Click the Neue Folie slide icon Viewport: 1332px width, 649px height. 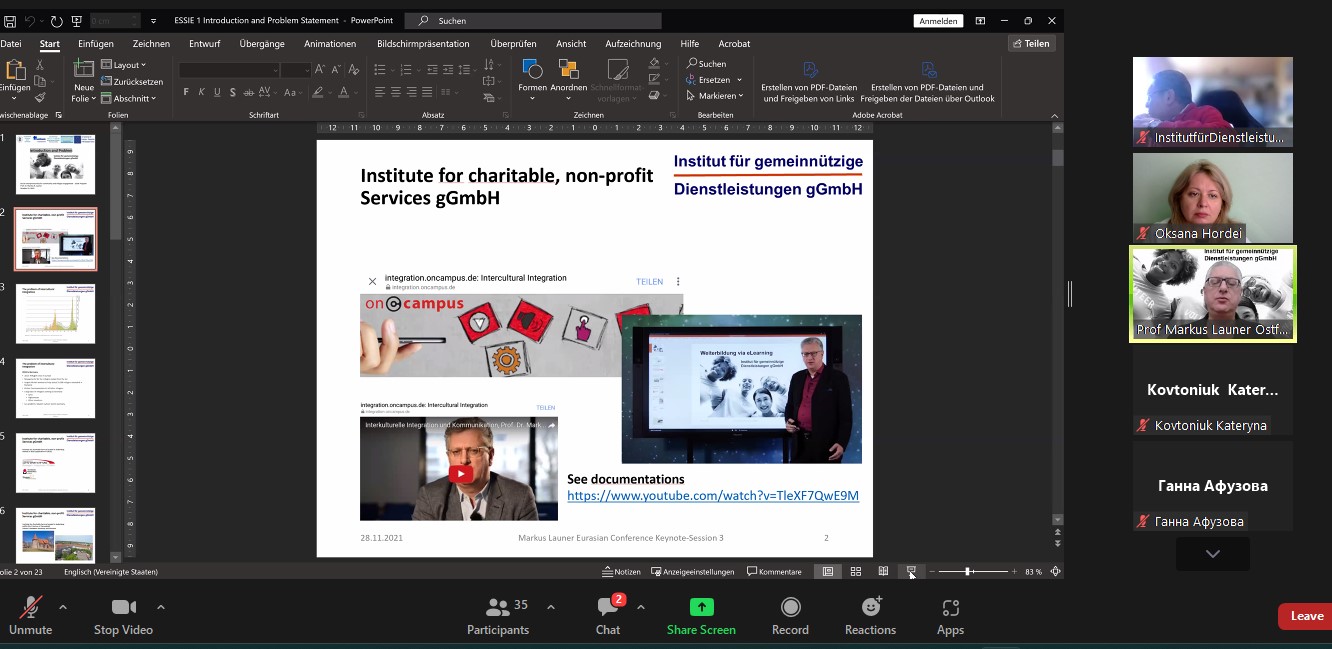pyautogui.click(x=84, y=68)
